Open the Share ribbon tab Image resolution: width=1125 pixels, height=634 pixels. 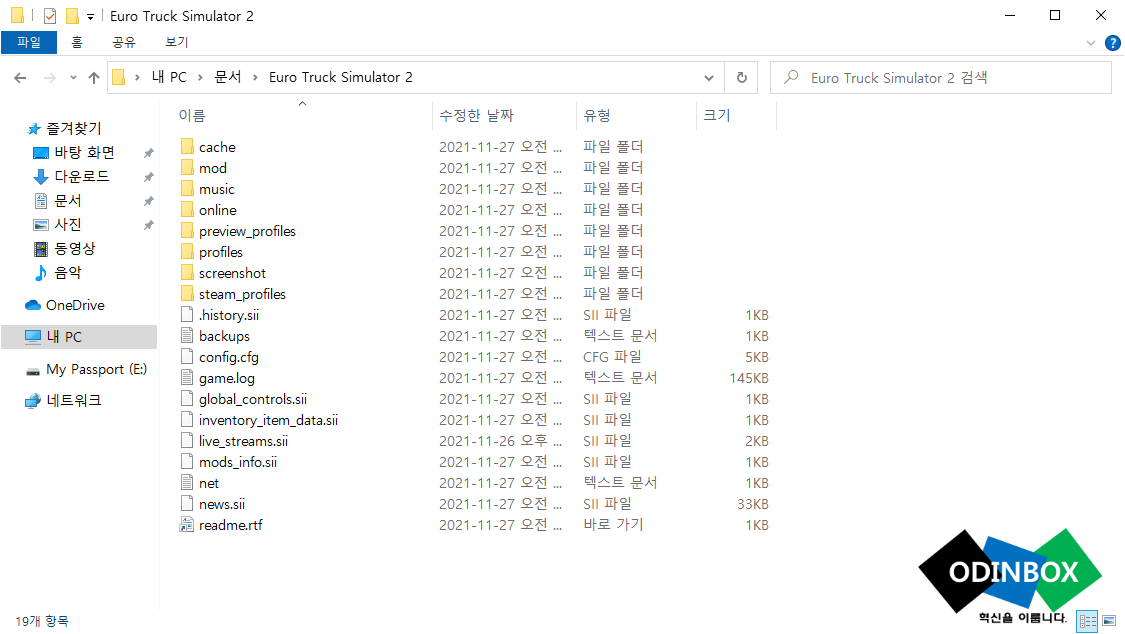click(123, 42)
